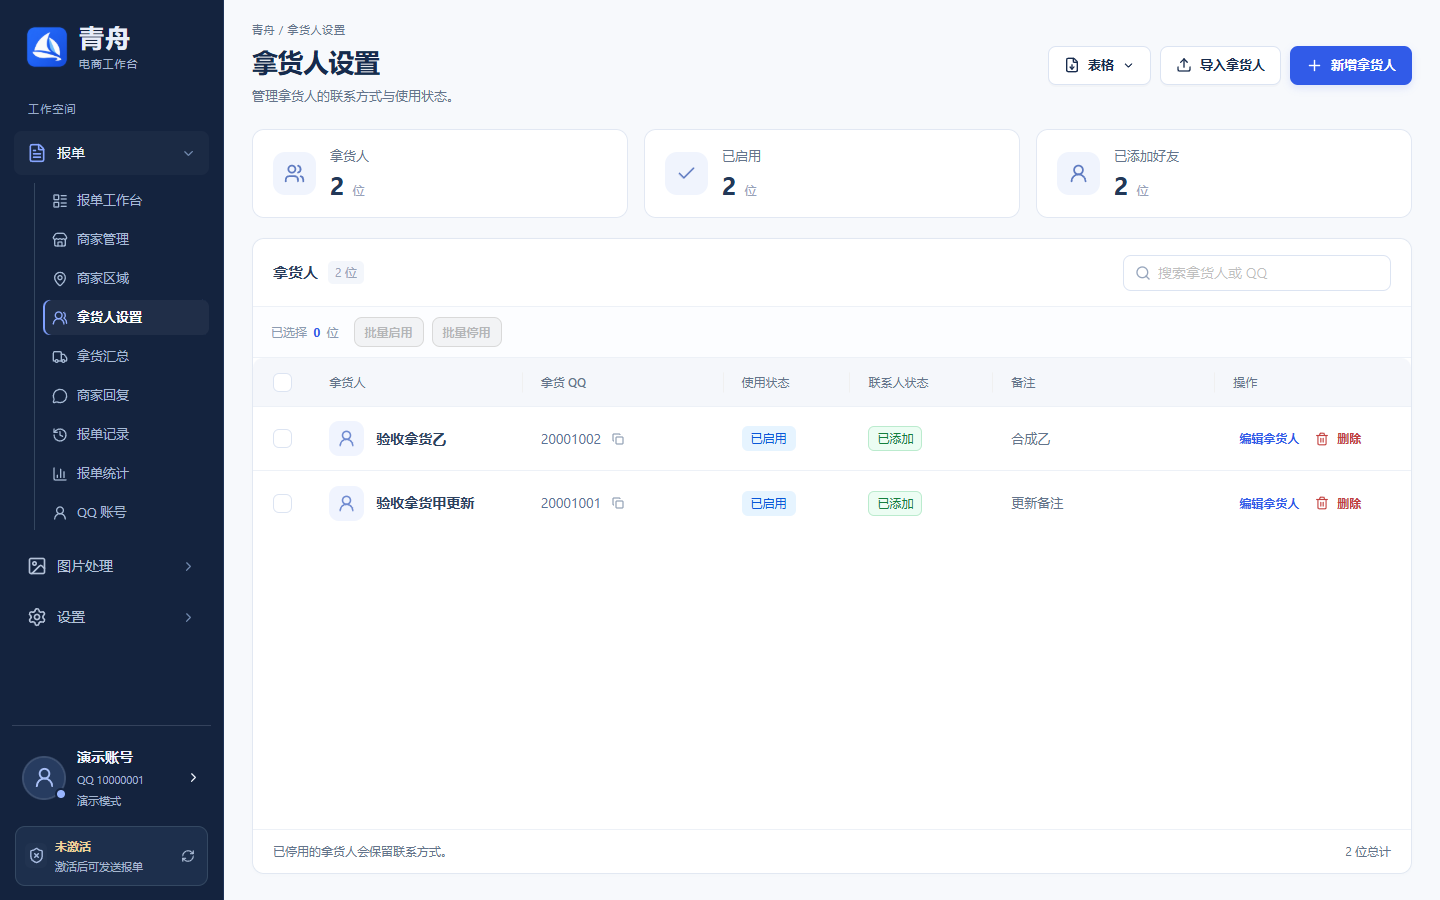Open 报单工作台 in the sidebar
1440x900 pixels.
click(126, 200)
